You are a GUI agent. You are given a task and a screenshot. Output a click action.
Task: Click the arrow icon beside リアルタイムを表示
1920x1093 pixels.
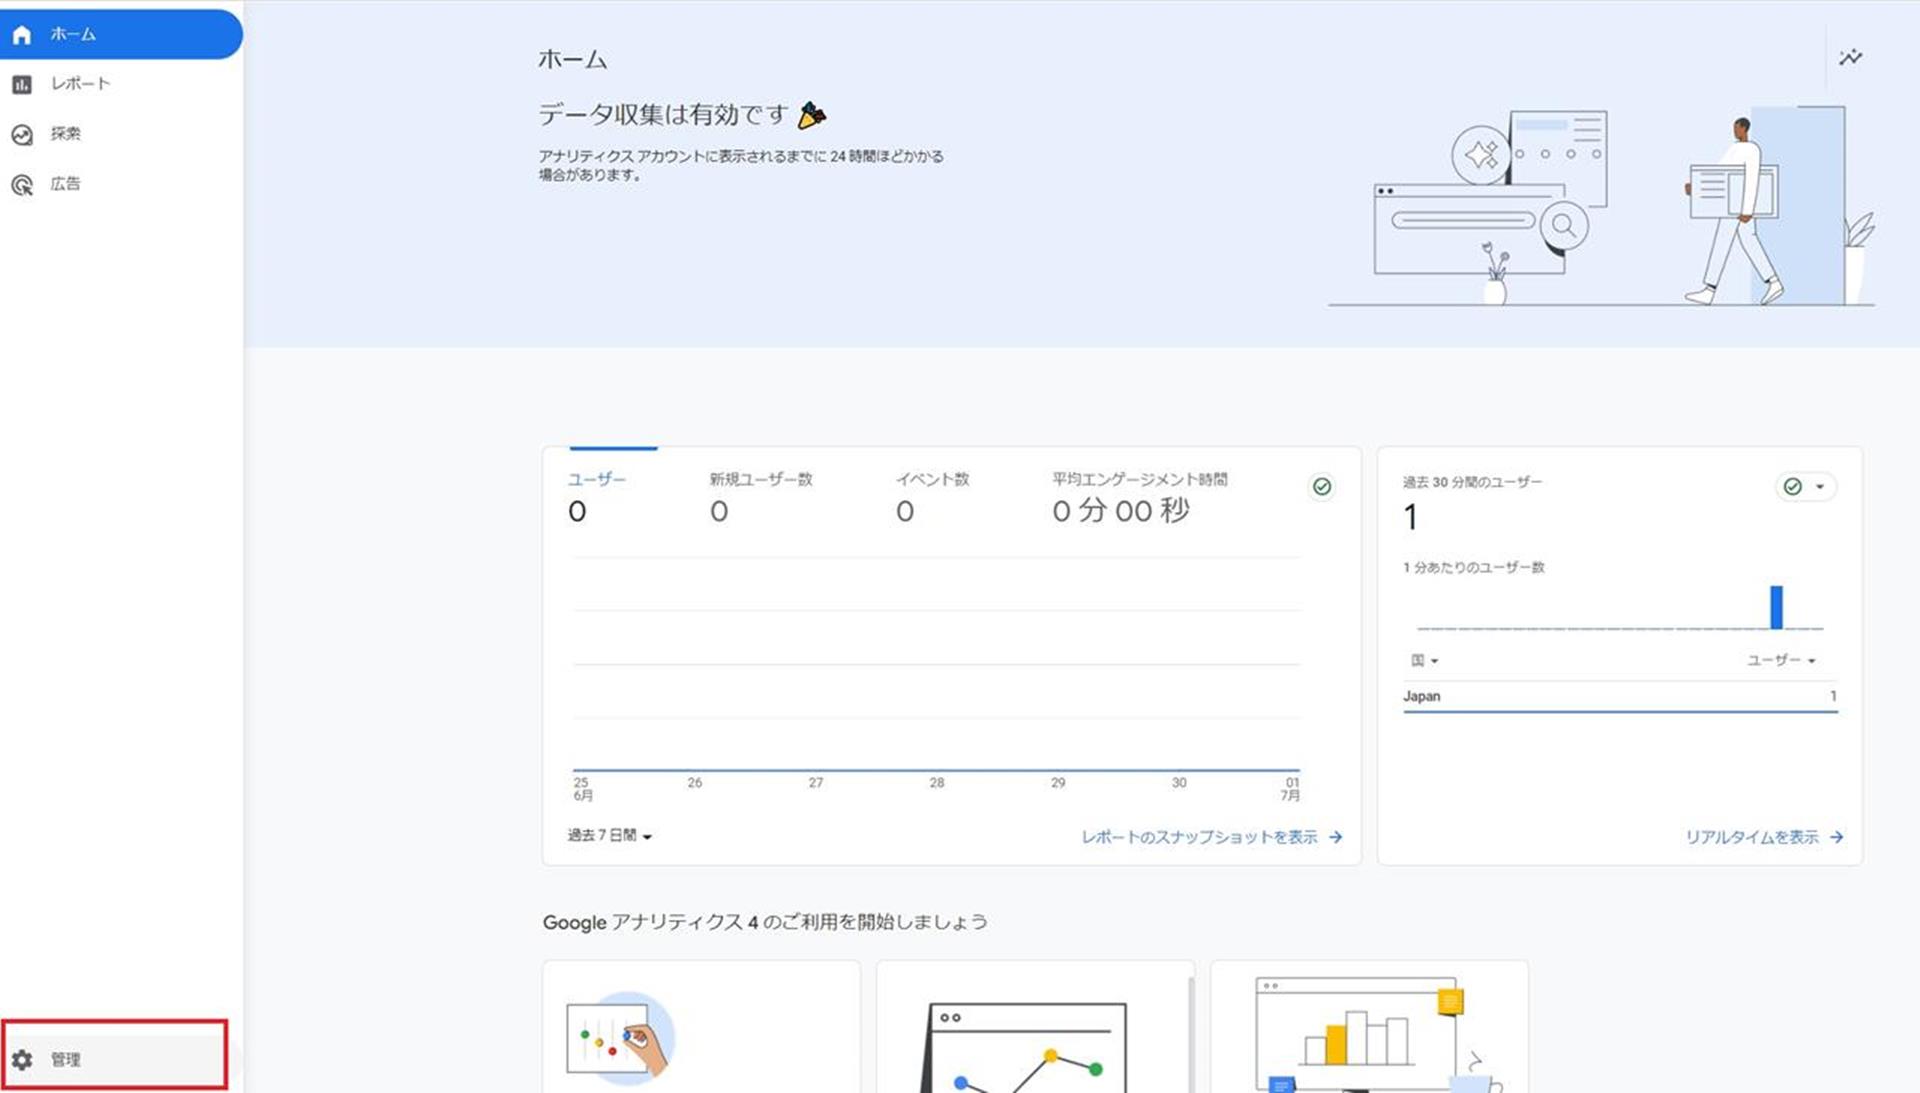click(x=1837, y=837)
